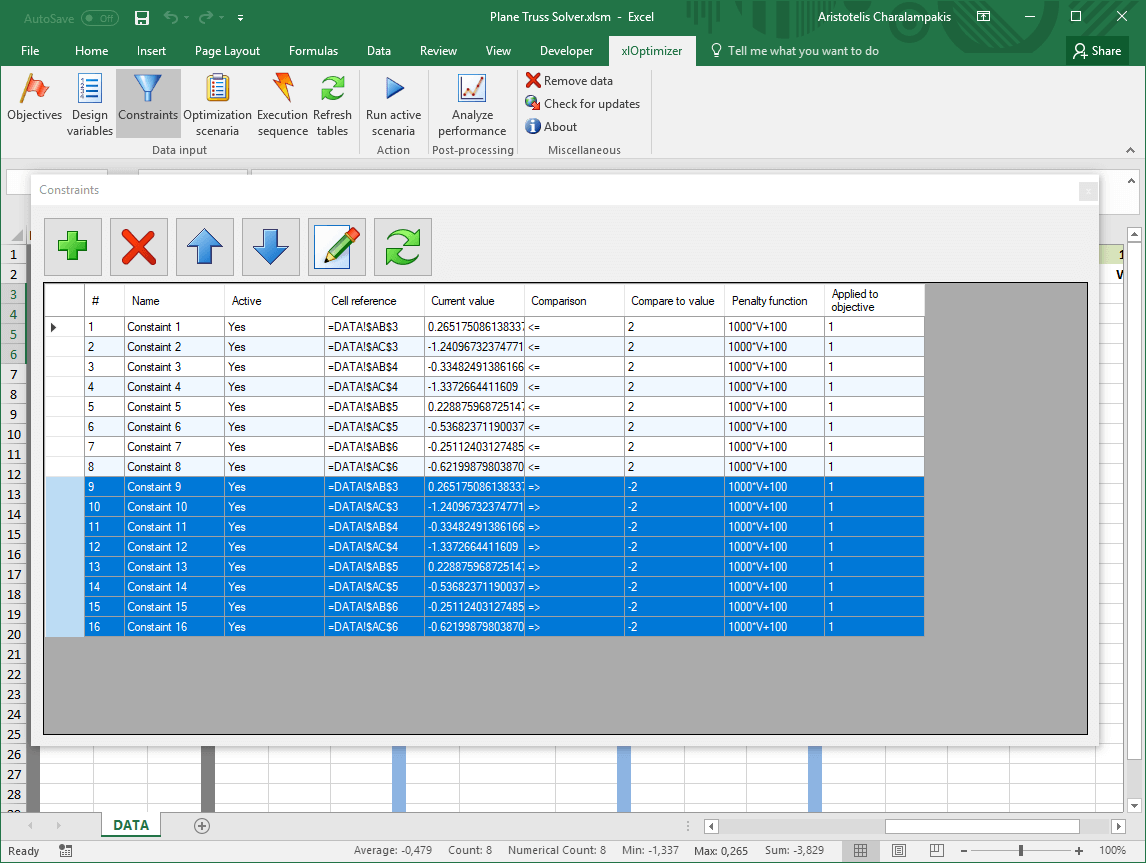Open the Quick Access Toolbar customize dropdown
This screenshot has height=863, width=1146.
pos(241,18)
